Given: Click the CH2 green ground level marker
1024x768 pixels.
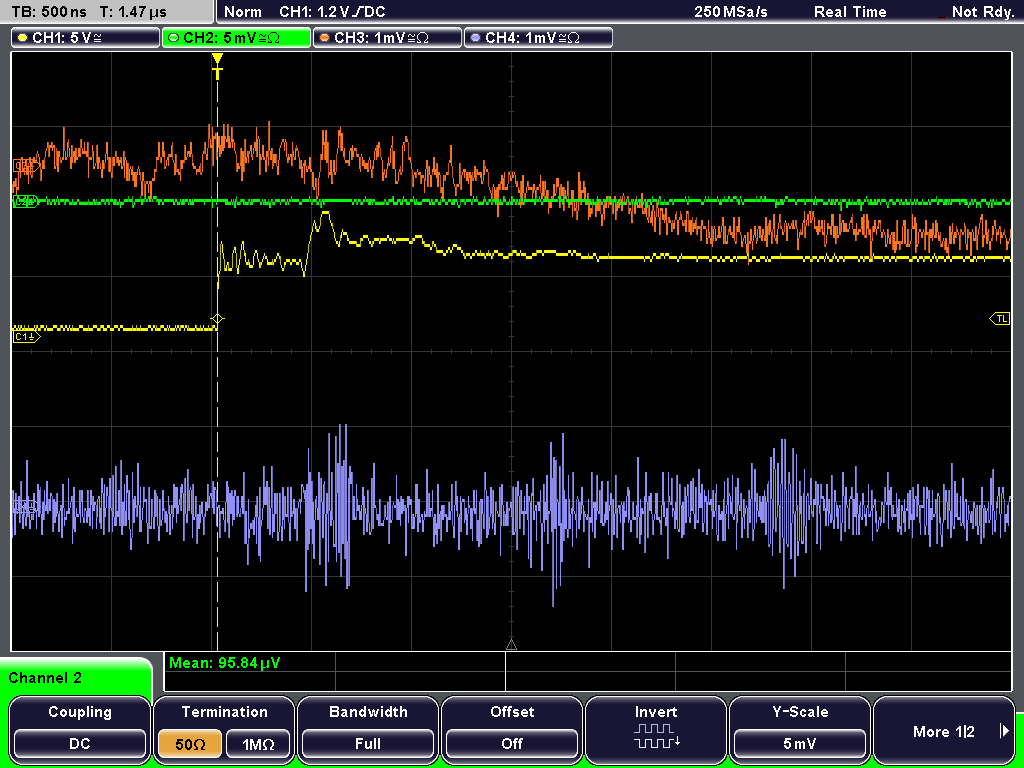Looking at the screenshot, I should [x=25, y=201].
